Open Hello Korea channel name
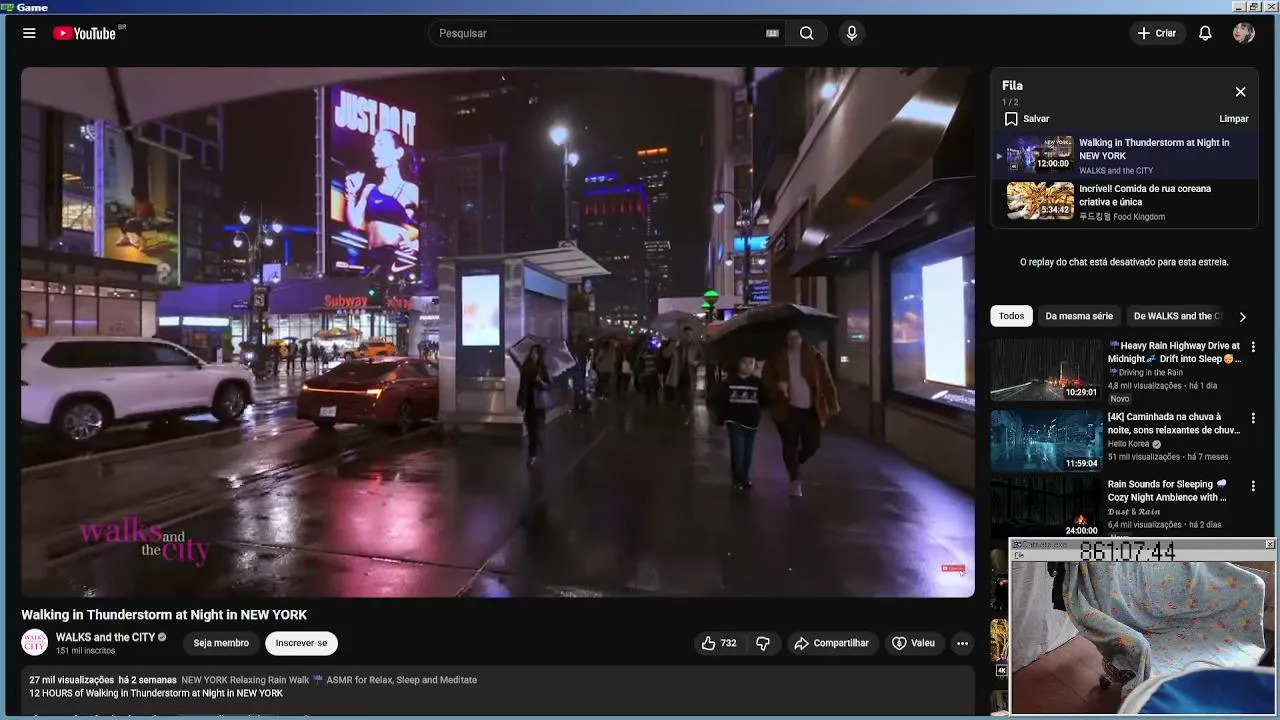Viewport: 1280px width, 720px height. [x=1129, y=444]
